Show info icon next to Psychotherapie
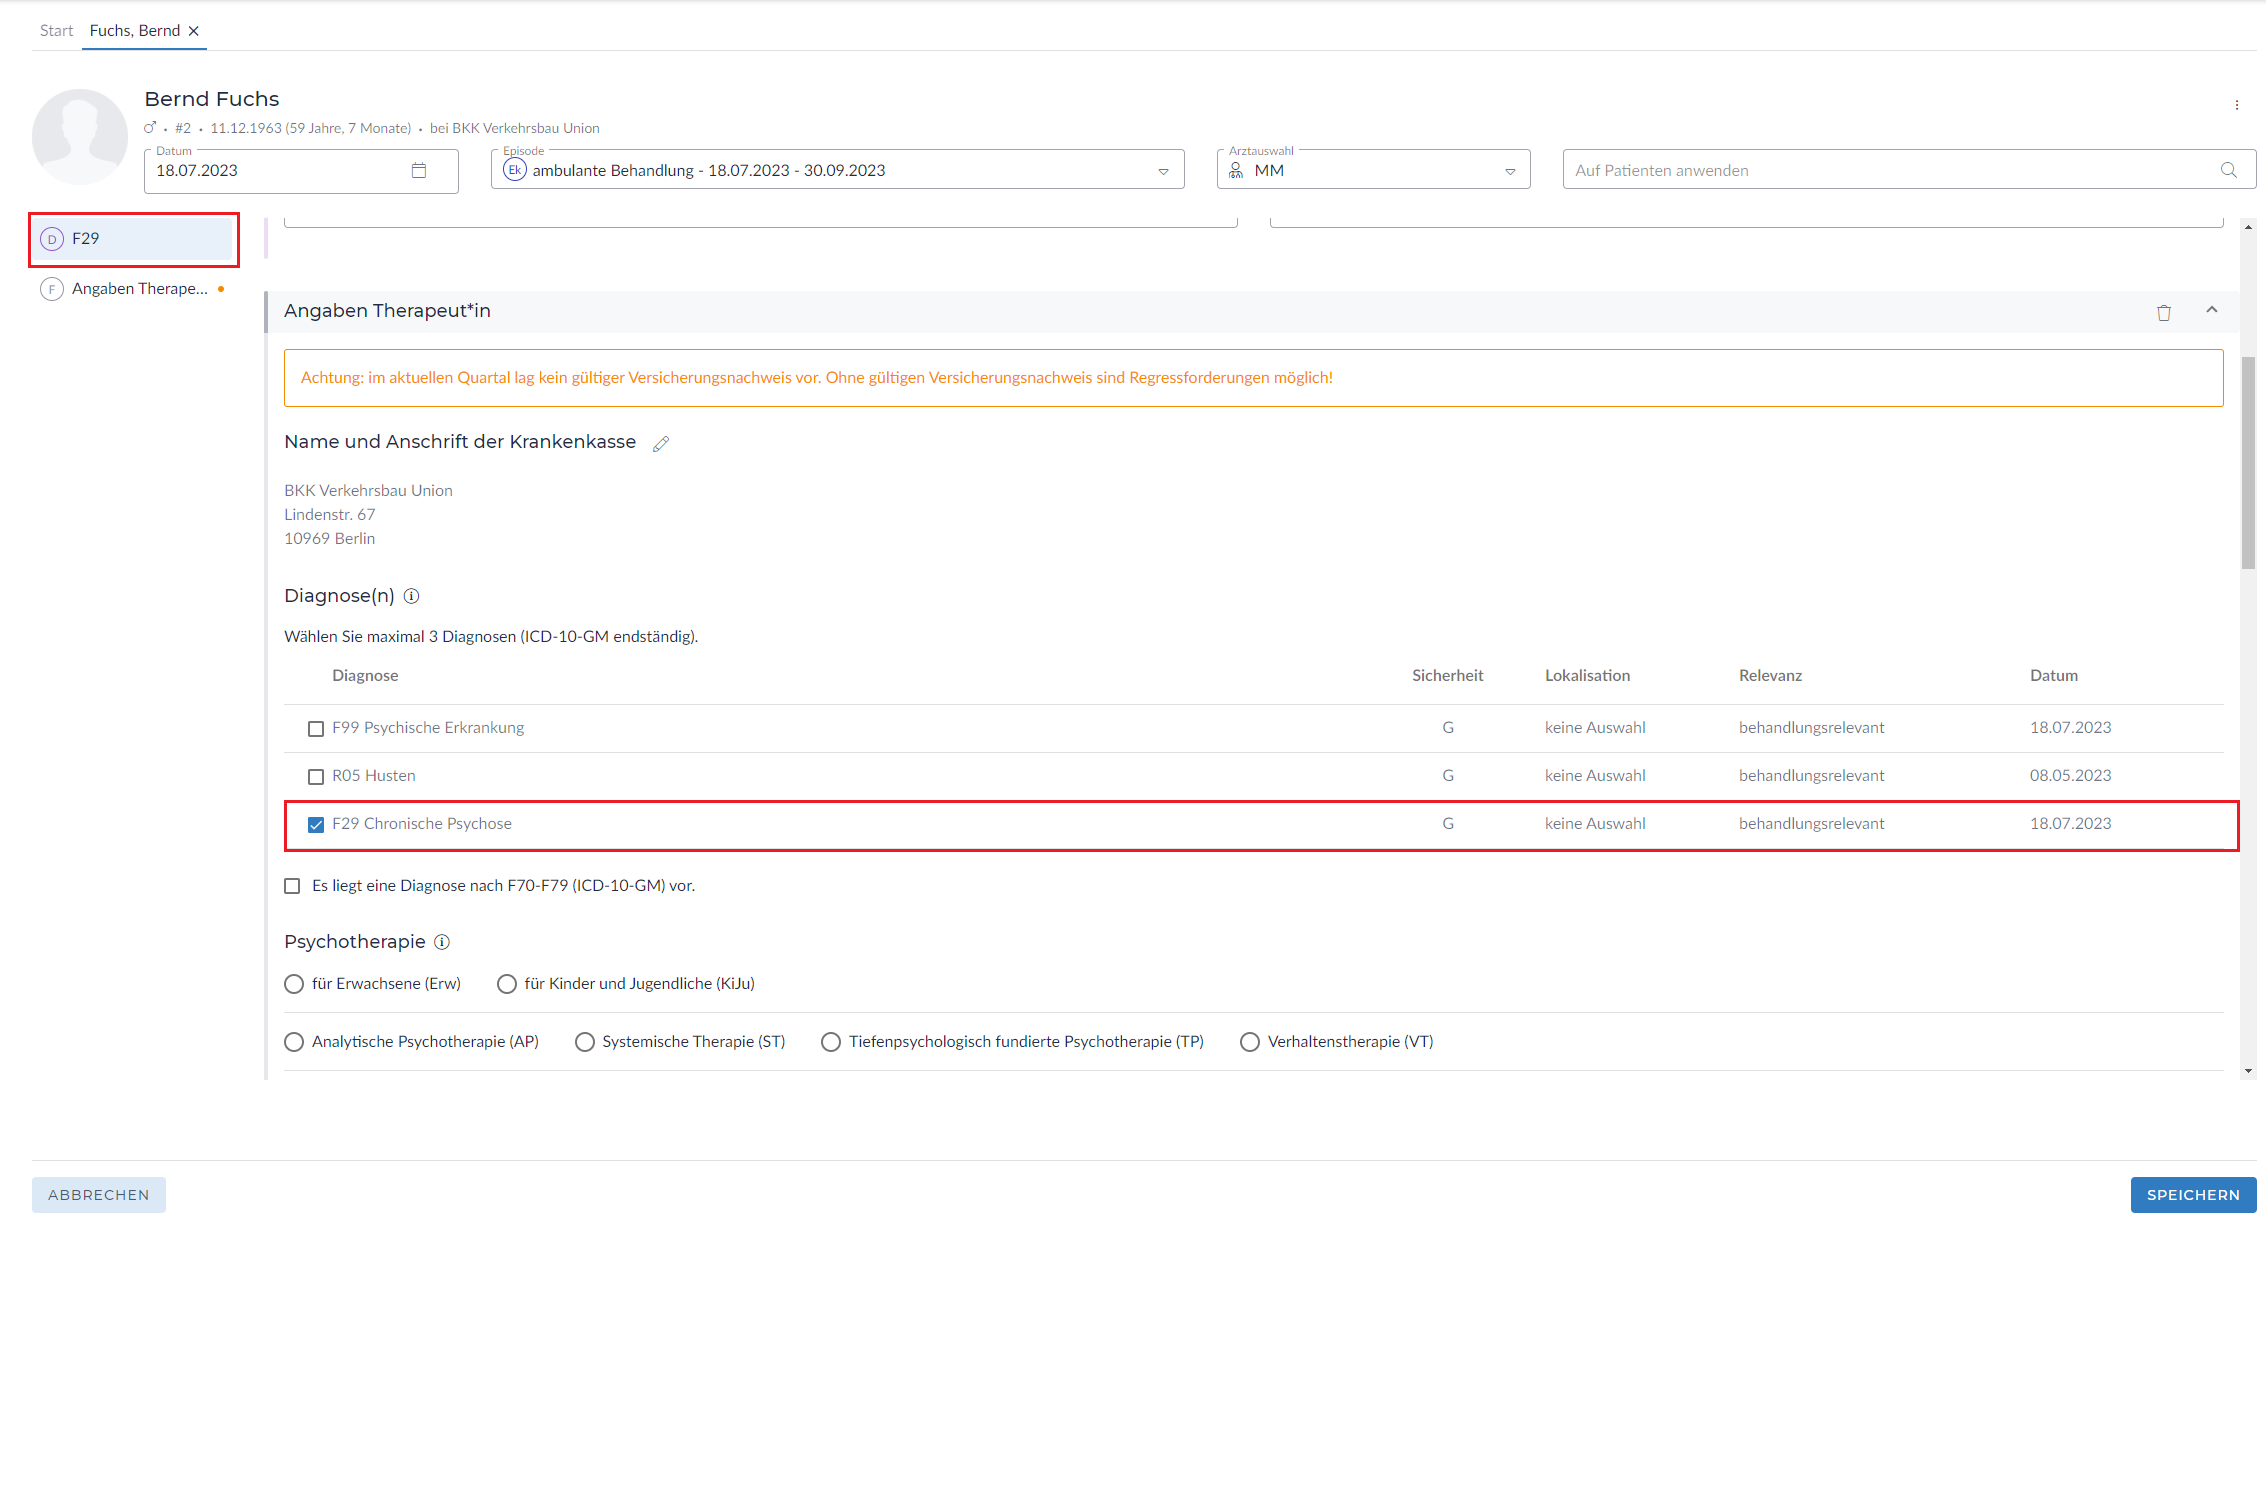 tap(442, 943)
